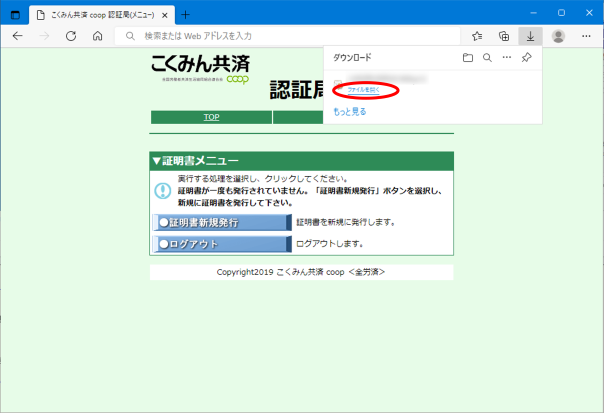Click the ▼証明書メニュー header
The image size is (604, 413).
[302, 161]
